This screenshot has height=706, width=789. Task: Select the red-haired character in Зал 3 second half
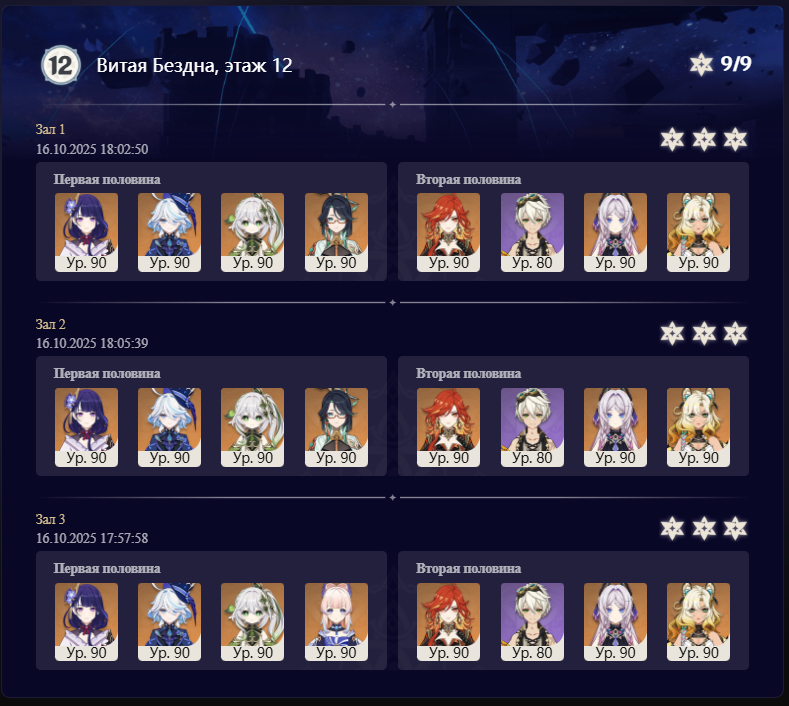pyautogui.click(x=448, y=622)
